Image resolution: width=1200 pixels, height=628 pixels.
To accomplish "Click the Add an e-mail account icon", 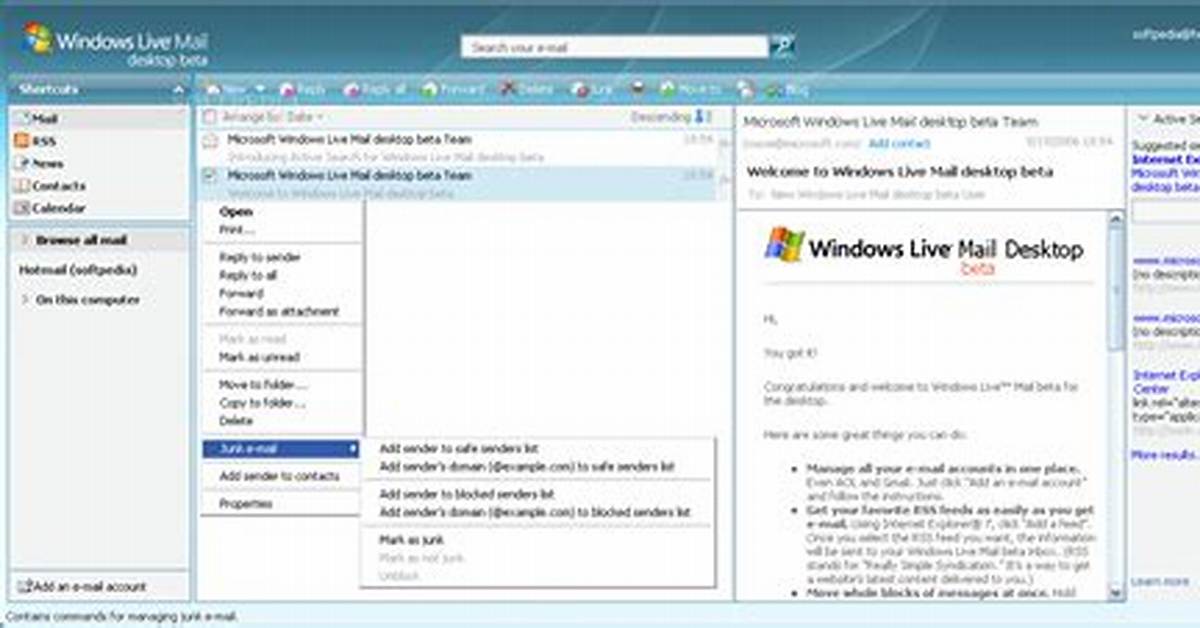I will pyautogui.click(x=24, y=587).
